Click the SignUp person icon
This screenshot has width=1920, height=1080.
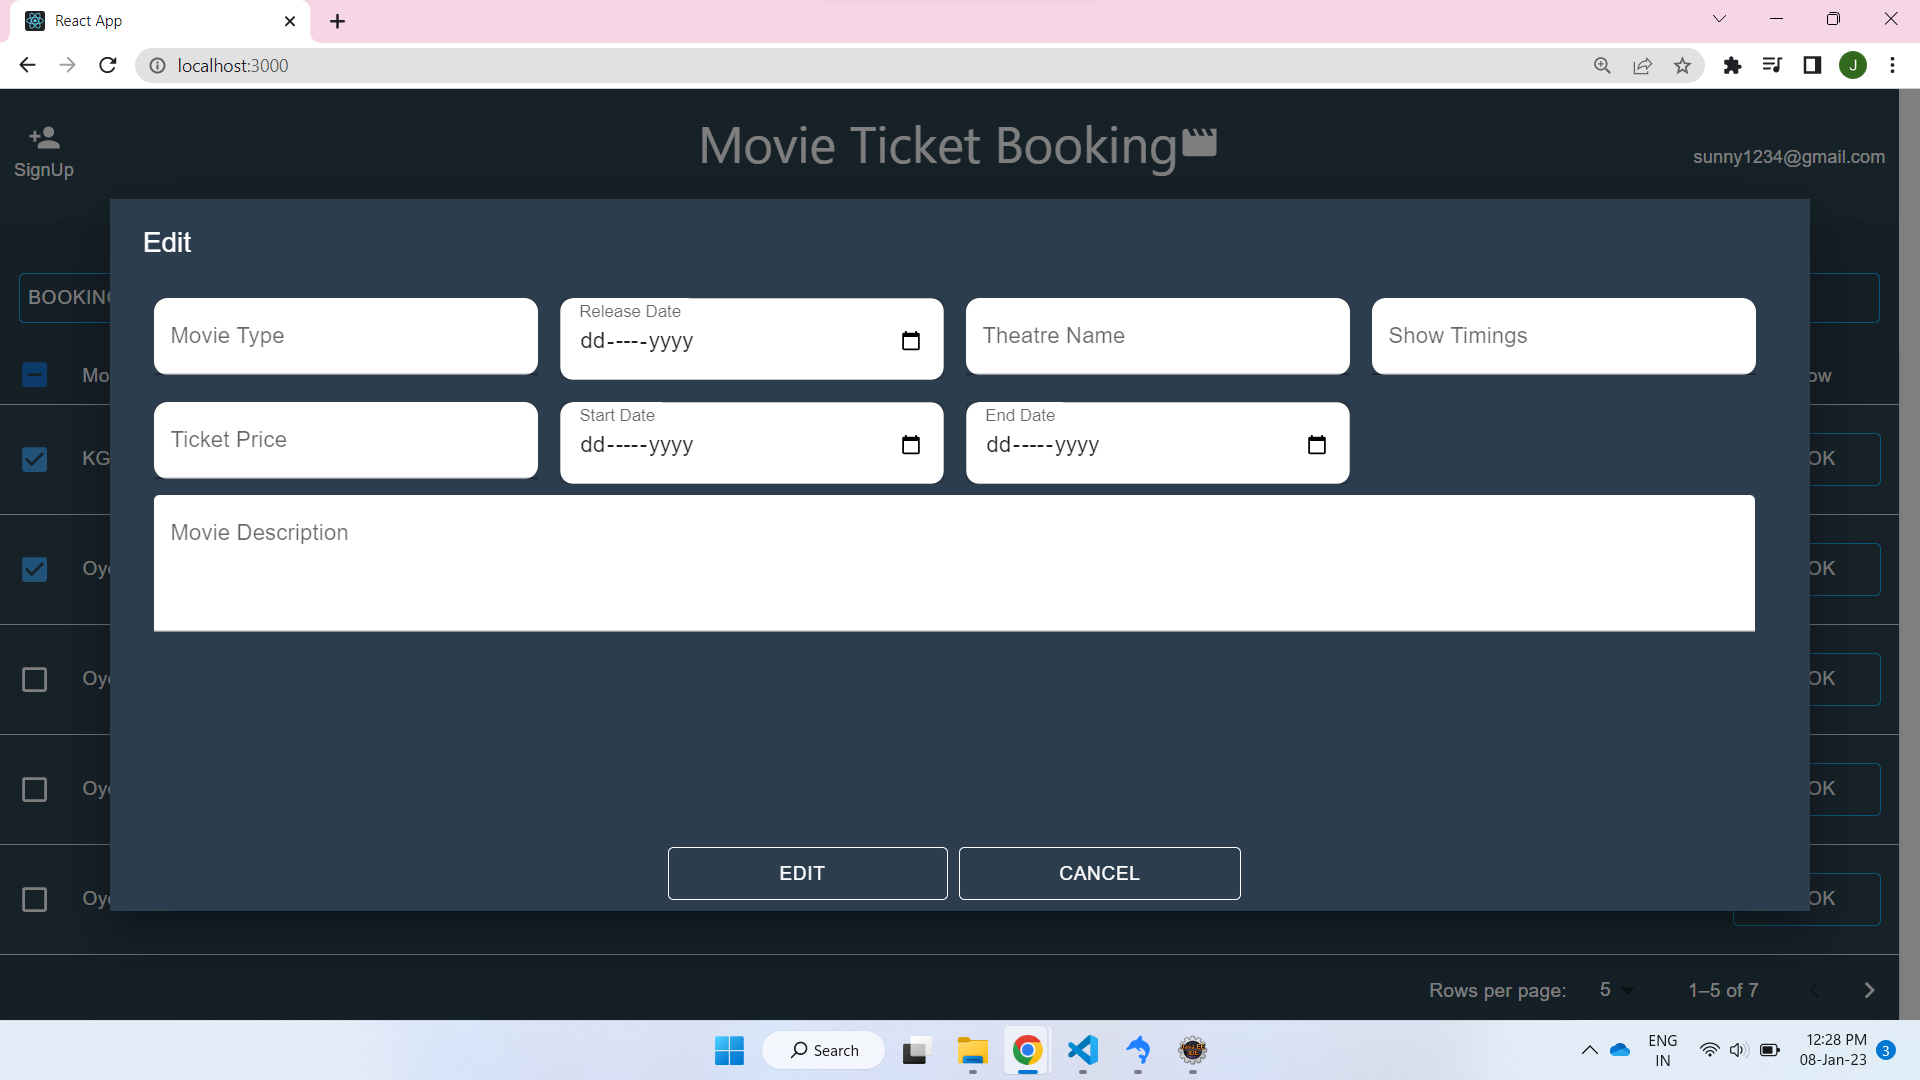(43, 137)
